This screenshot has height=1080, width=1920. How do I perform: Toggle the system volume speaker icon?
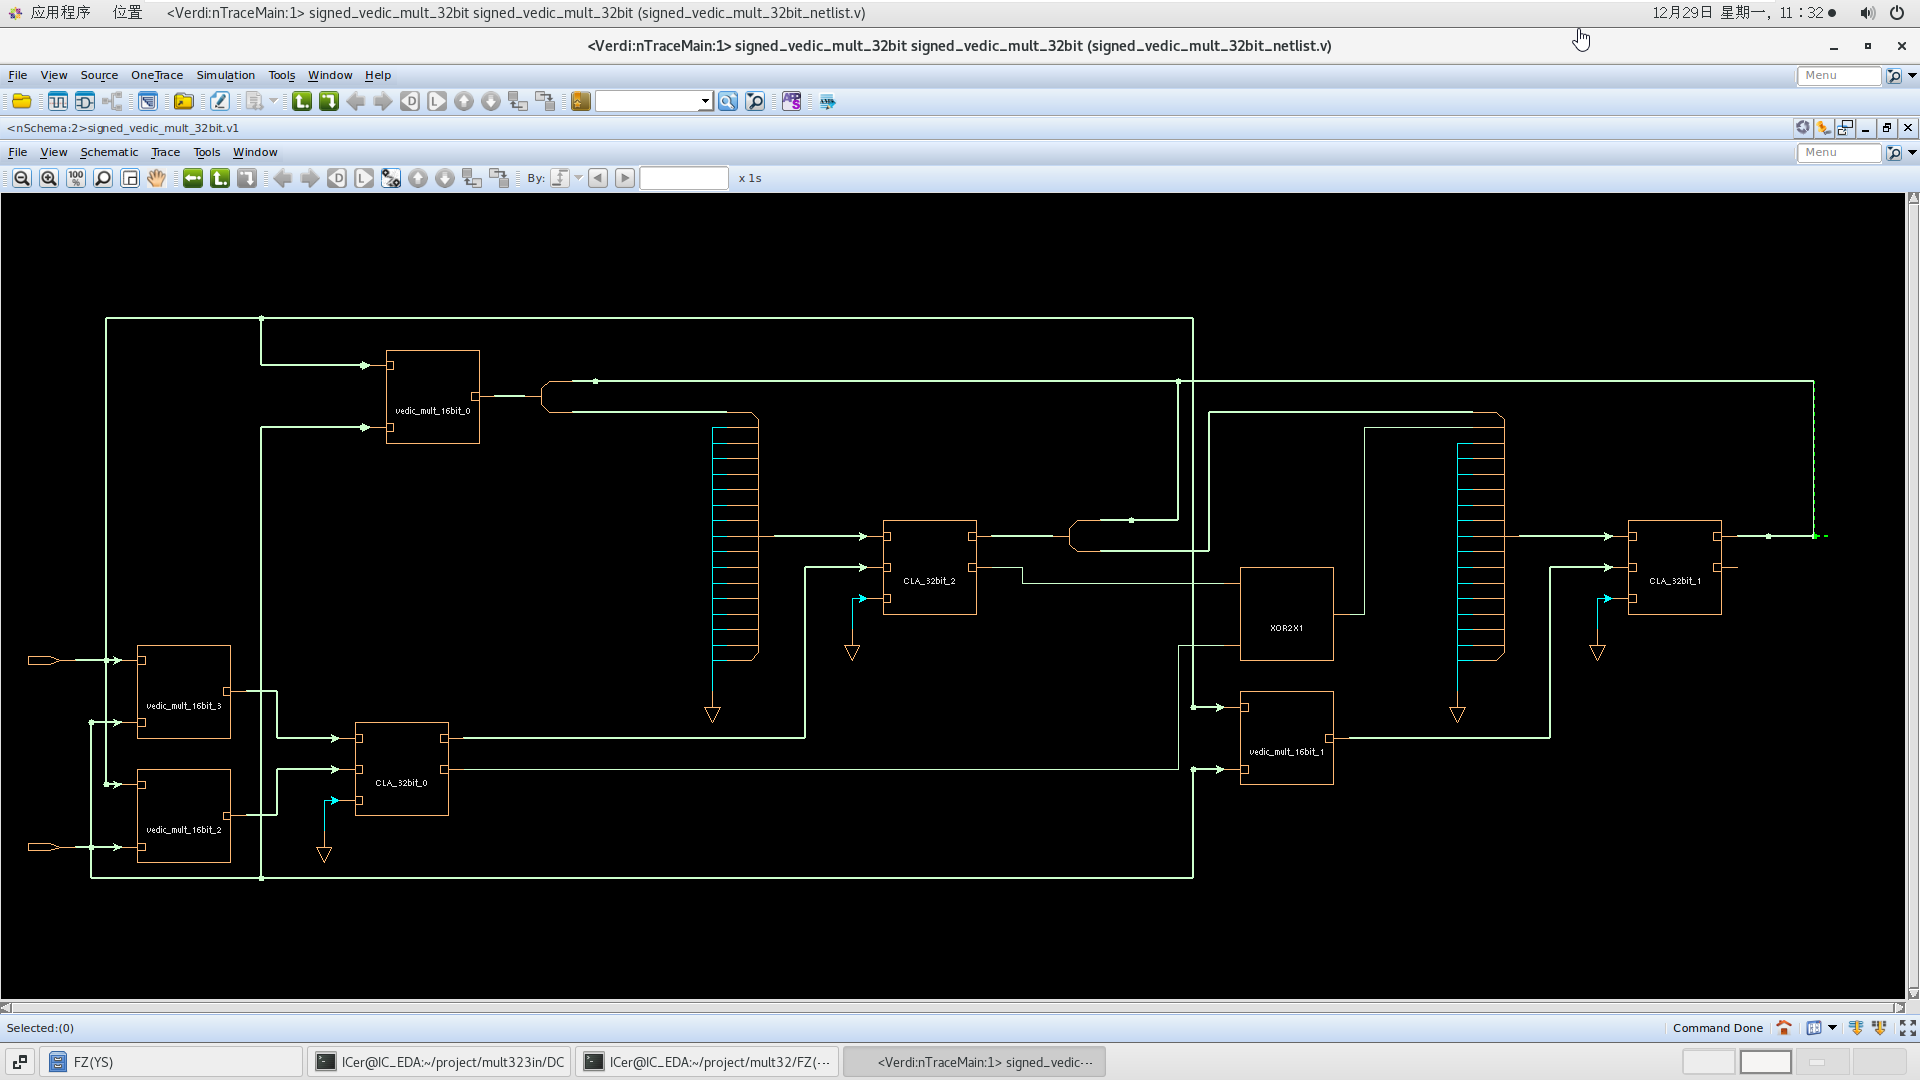coord(1867,13)
